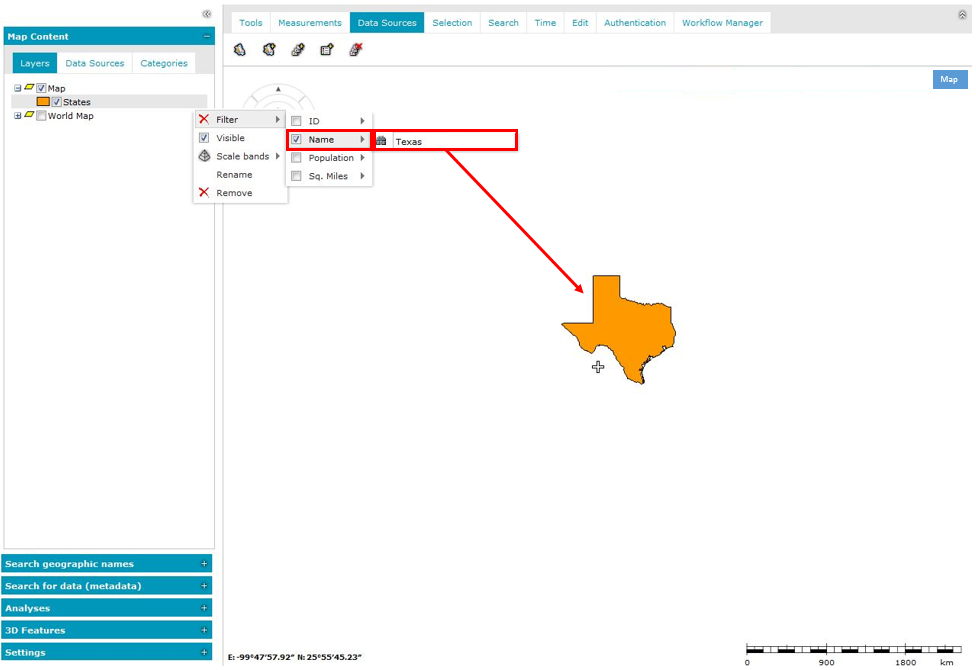This screenshot has height=670, width=976.
Task: Tick the Population filter checkbox
Action: click(x=296, y=158)
